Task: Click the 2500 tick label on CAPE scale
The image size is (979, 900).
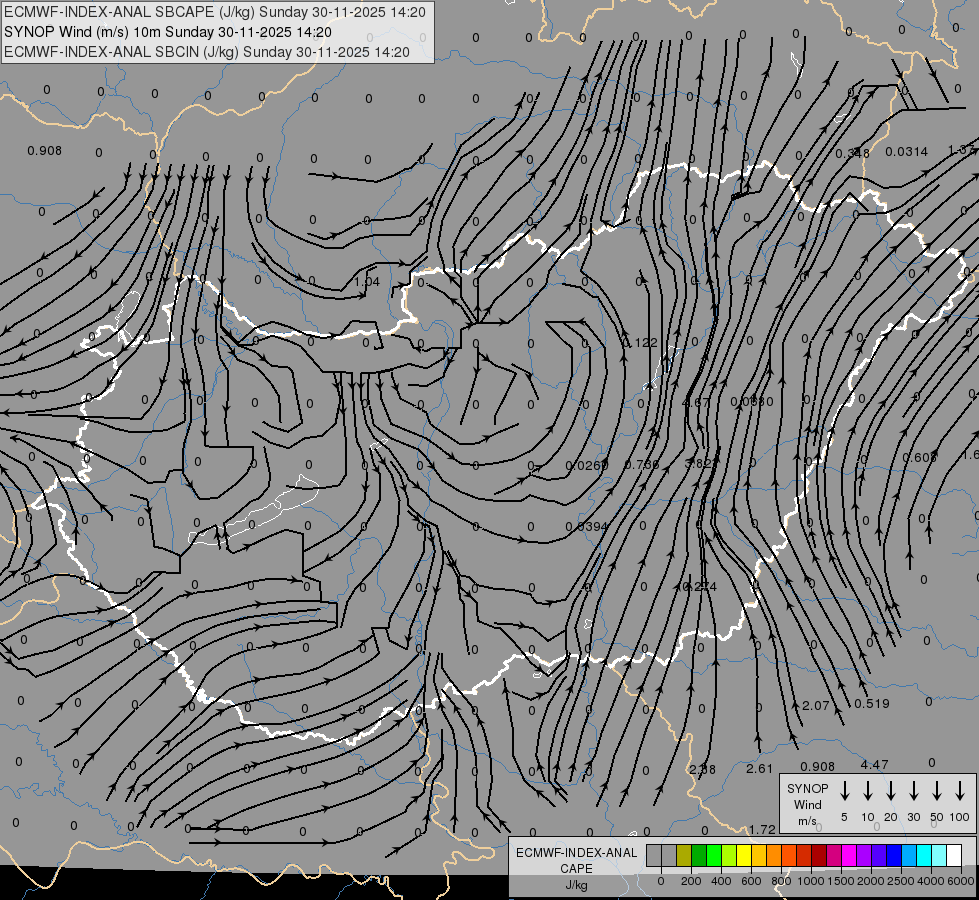Action: coord(901,881)
